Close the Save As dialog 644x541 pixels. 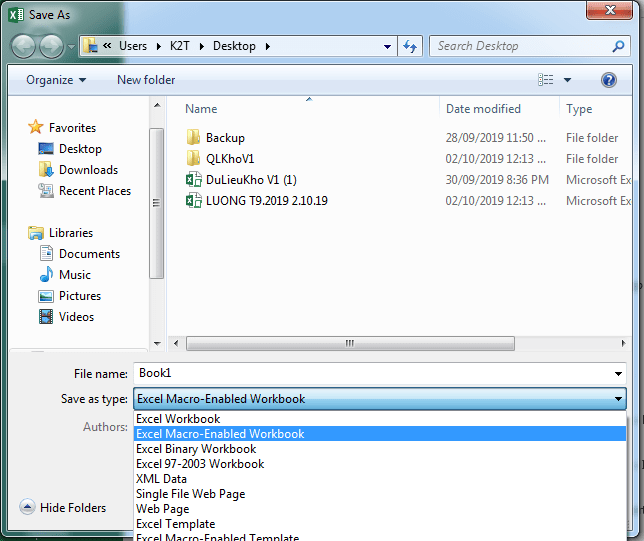(609, 10)
